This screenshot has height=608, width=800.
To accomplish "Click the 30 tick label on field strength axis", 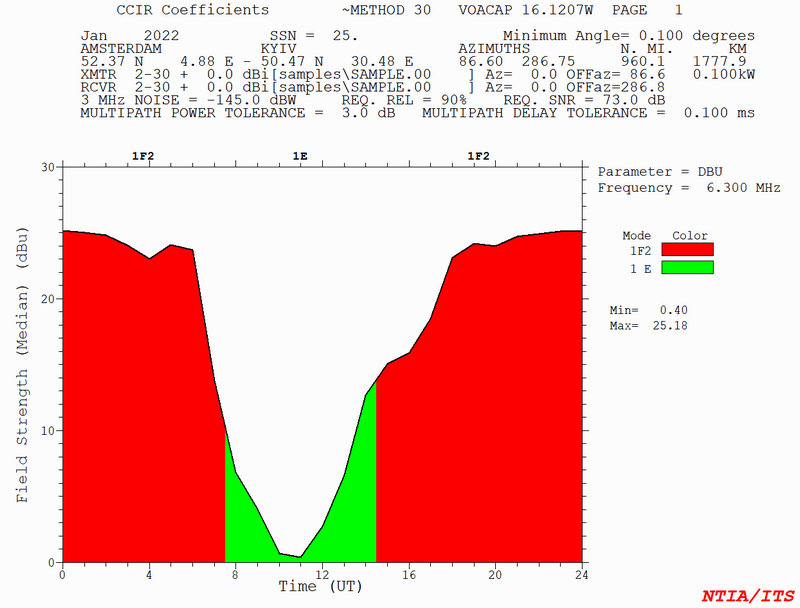I will click(48, 167).
